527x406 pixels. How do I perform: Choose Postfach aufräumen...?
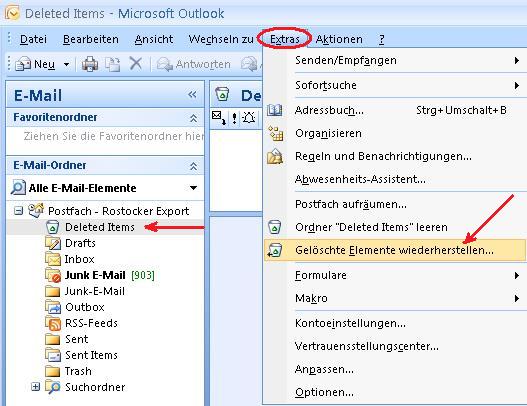(x=394, y=204)
